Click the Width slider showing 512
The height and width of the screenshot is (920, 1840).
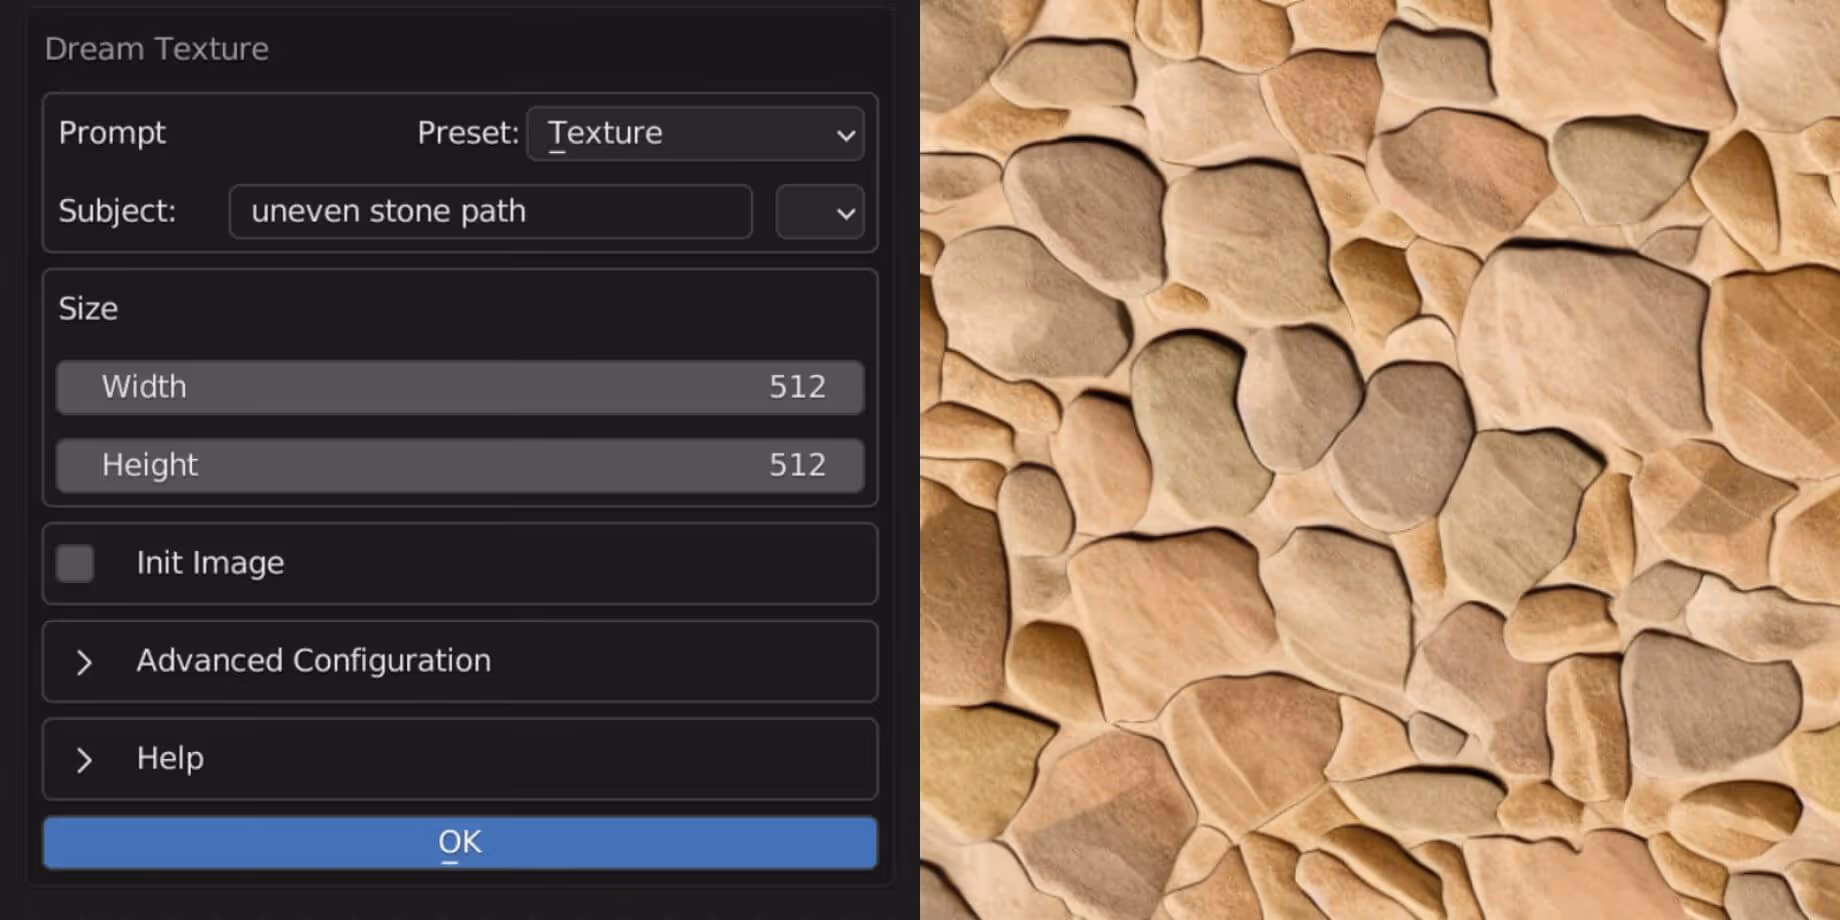459,387
